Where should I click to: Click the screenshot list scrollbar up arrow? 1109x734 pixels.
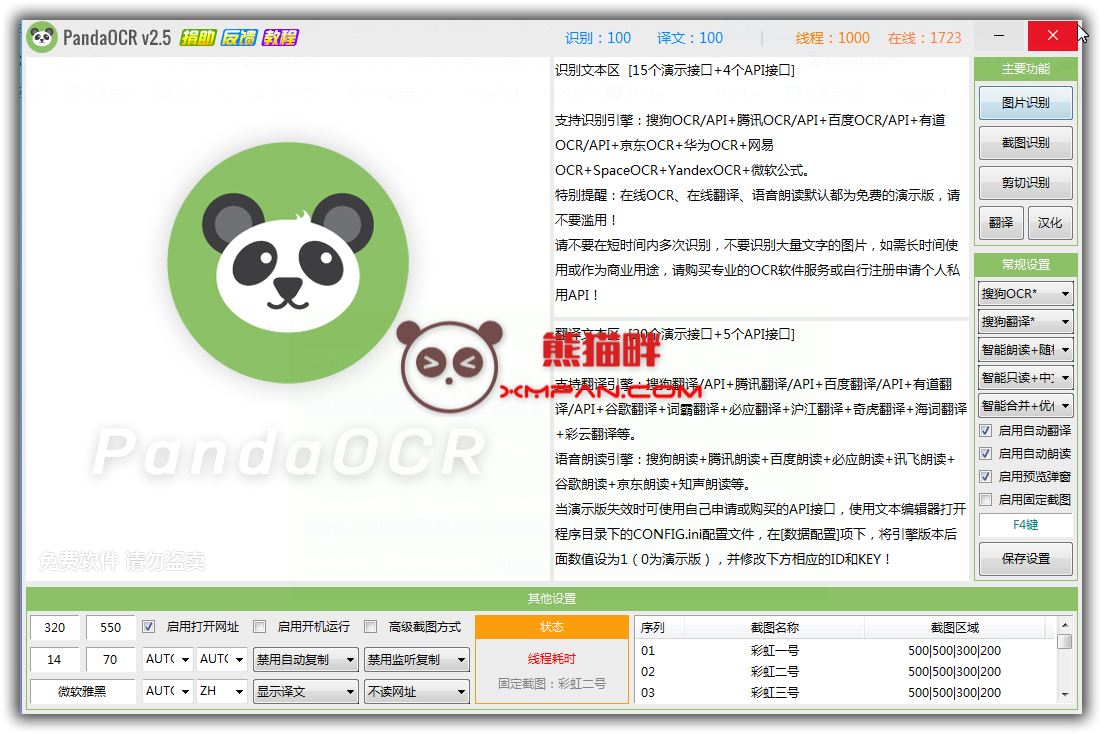1064,624
